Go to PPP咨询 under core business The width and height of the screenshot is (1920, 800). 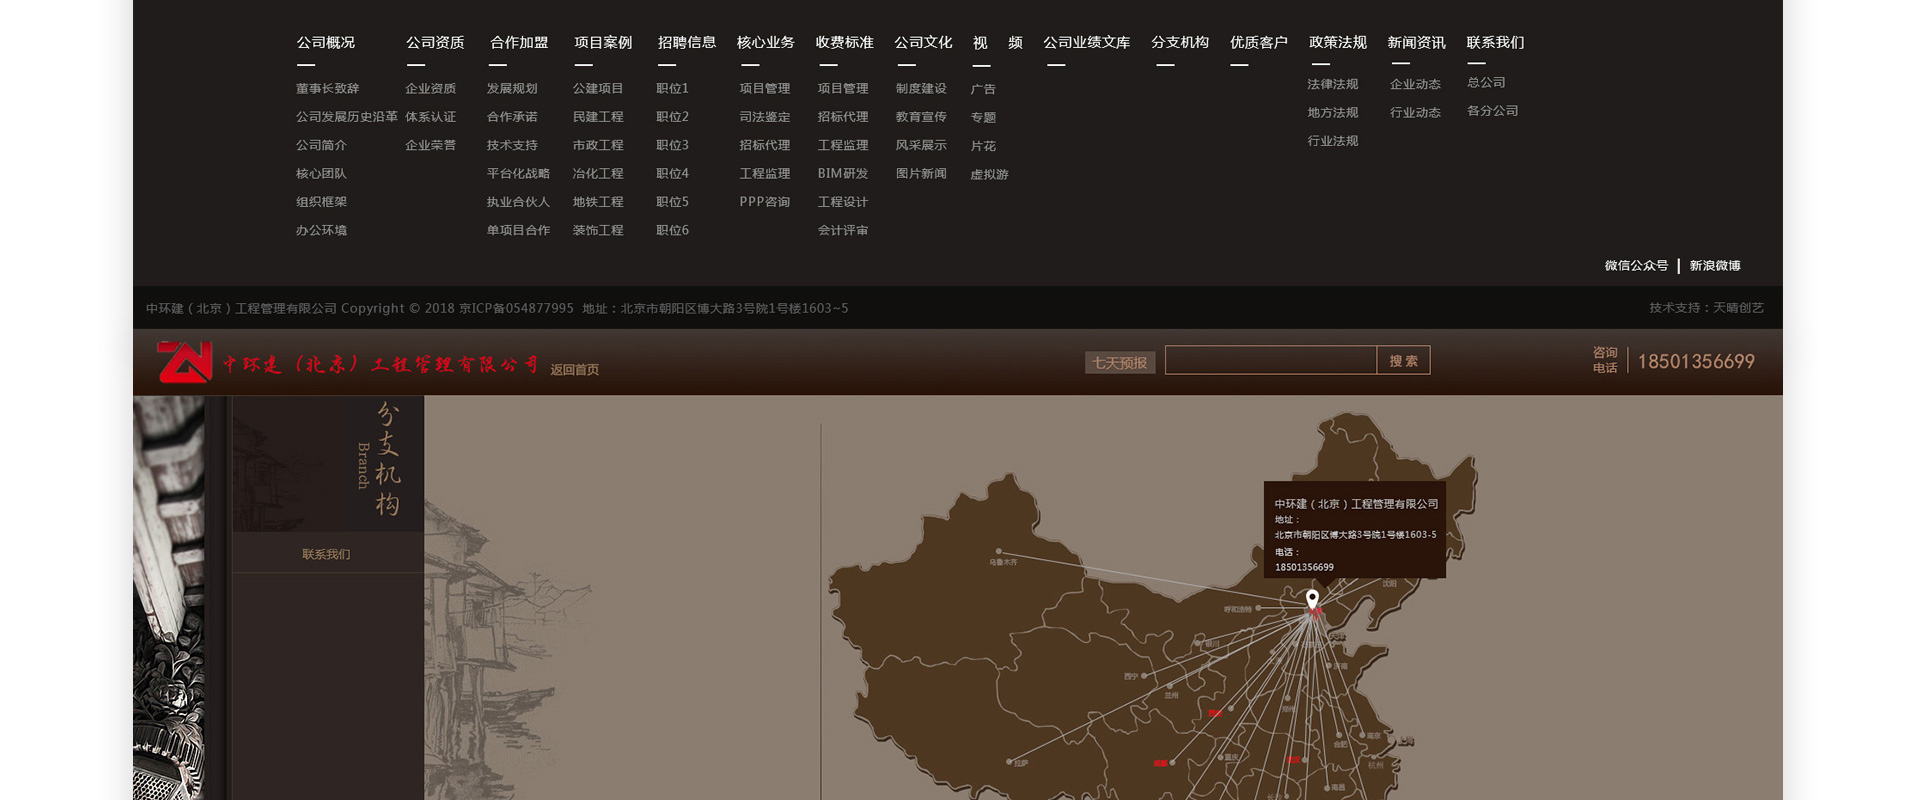point(764,202)
